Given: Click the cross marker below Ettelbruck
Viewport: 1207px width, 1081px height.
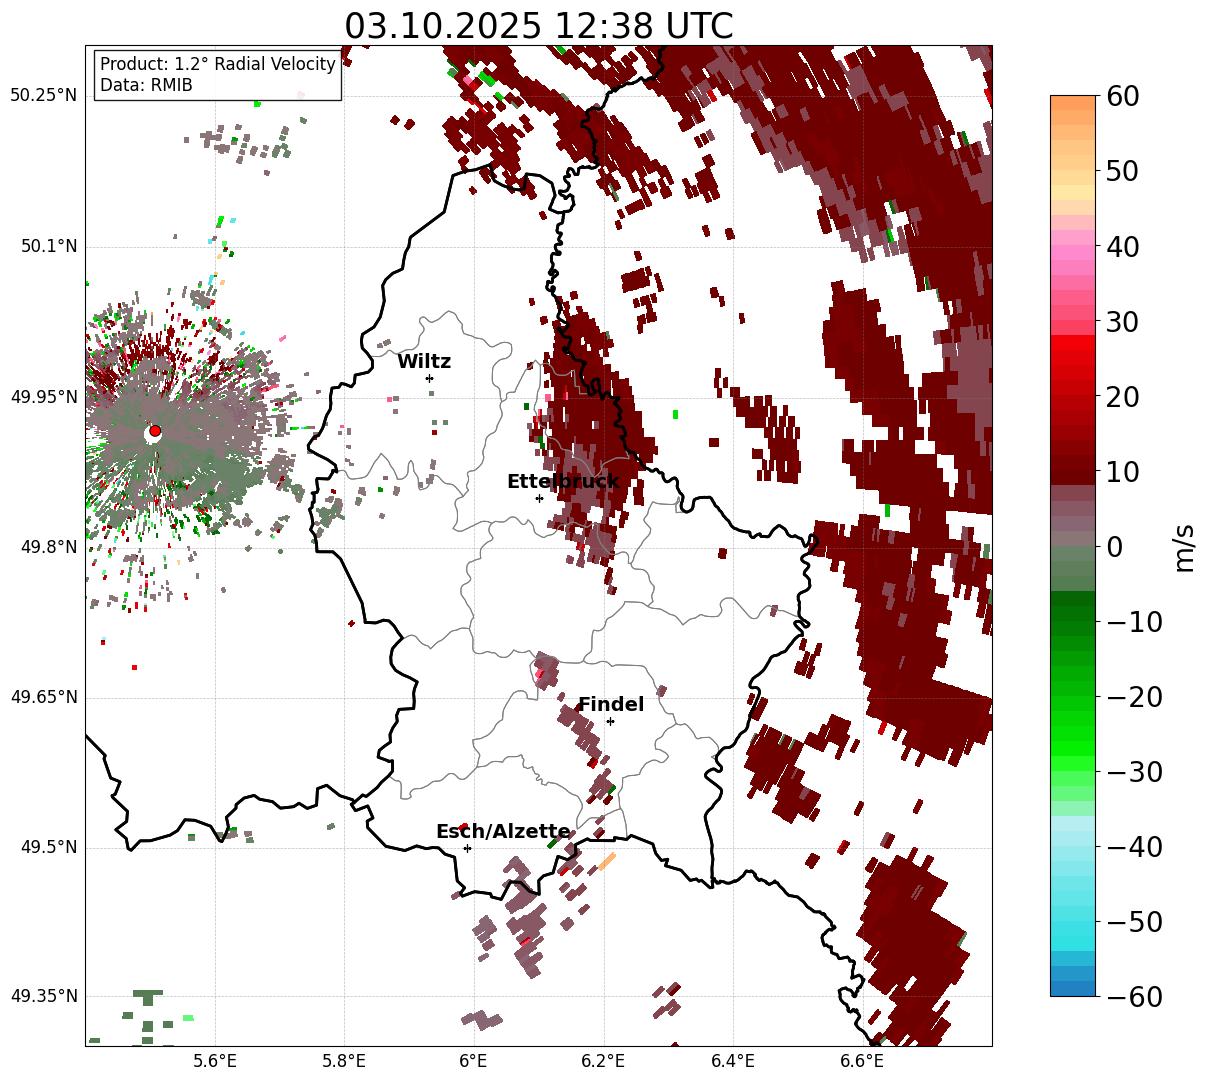Looking at the screenshot, I should [539, 498].
